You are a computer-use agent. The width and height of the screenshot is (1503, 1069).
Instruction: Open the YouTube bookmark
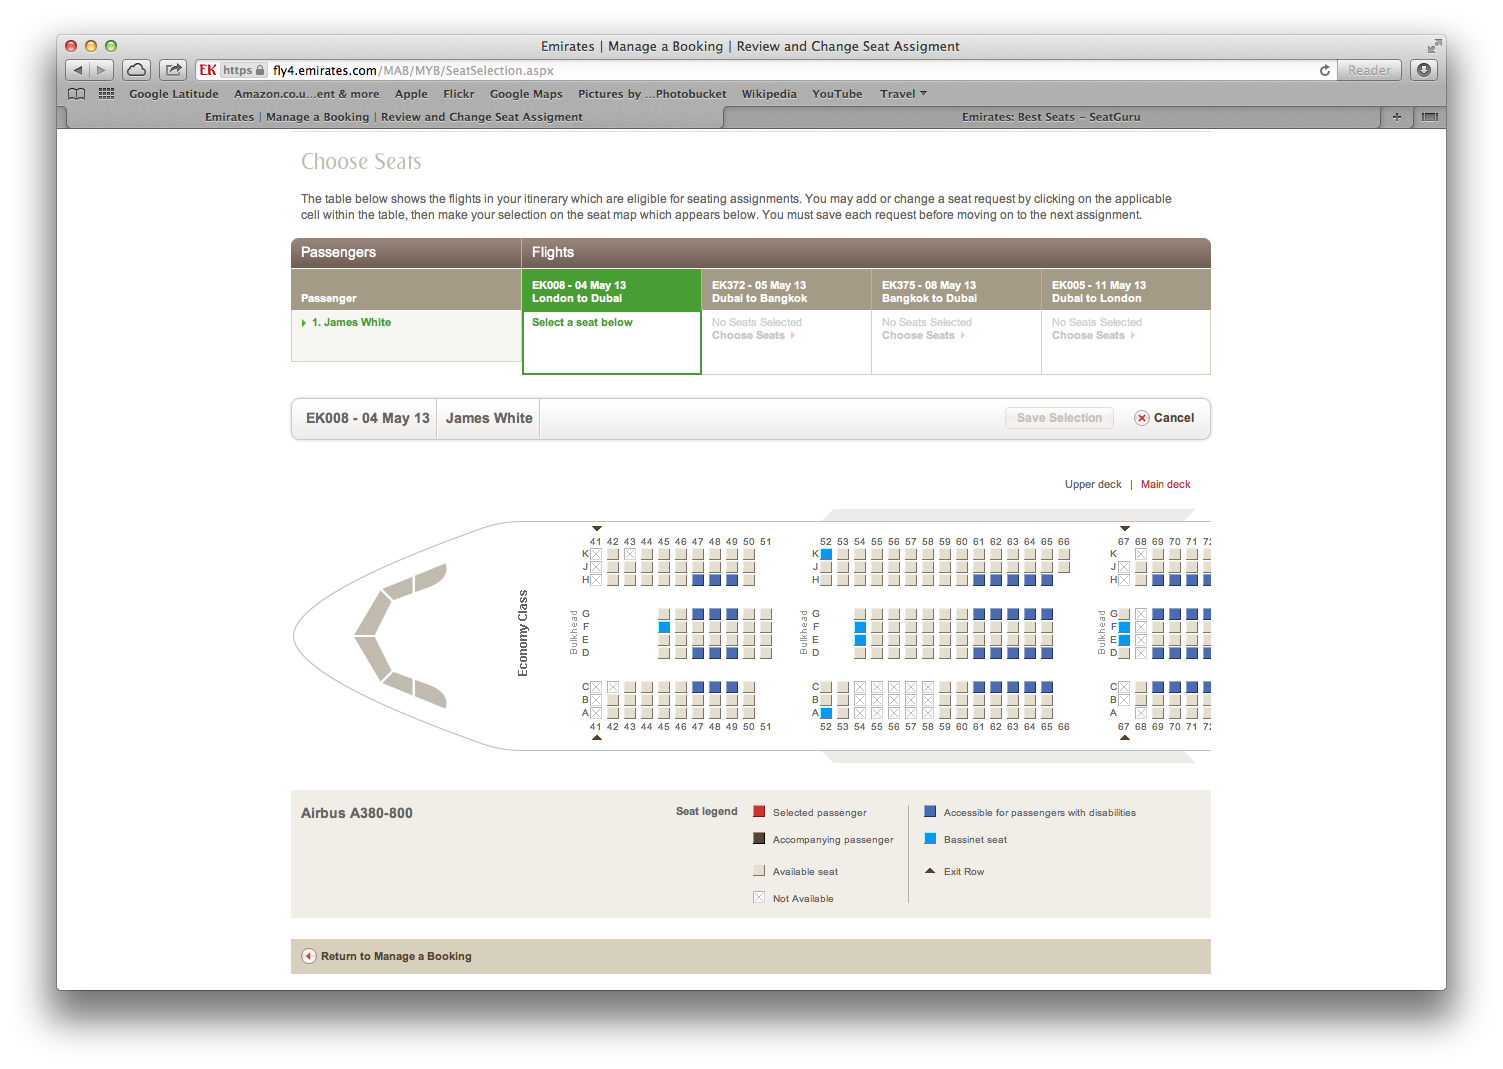tap(837, 94)
